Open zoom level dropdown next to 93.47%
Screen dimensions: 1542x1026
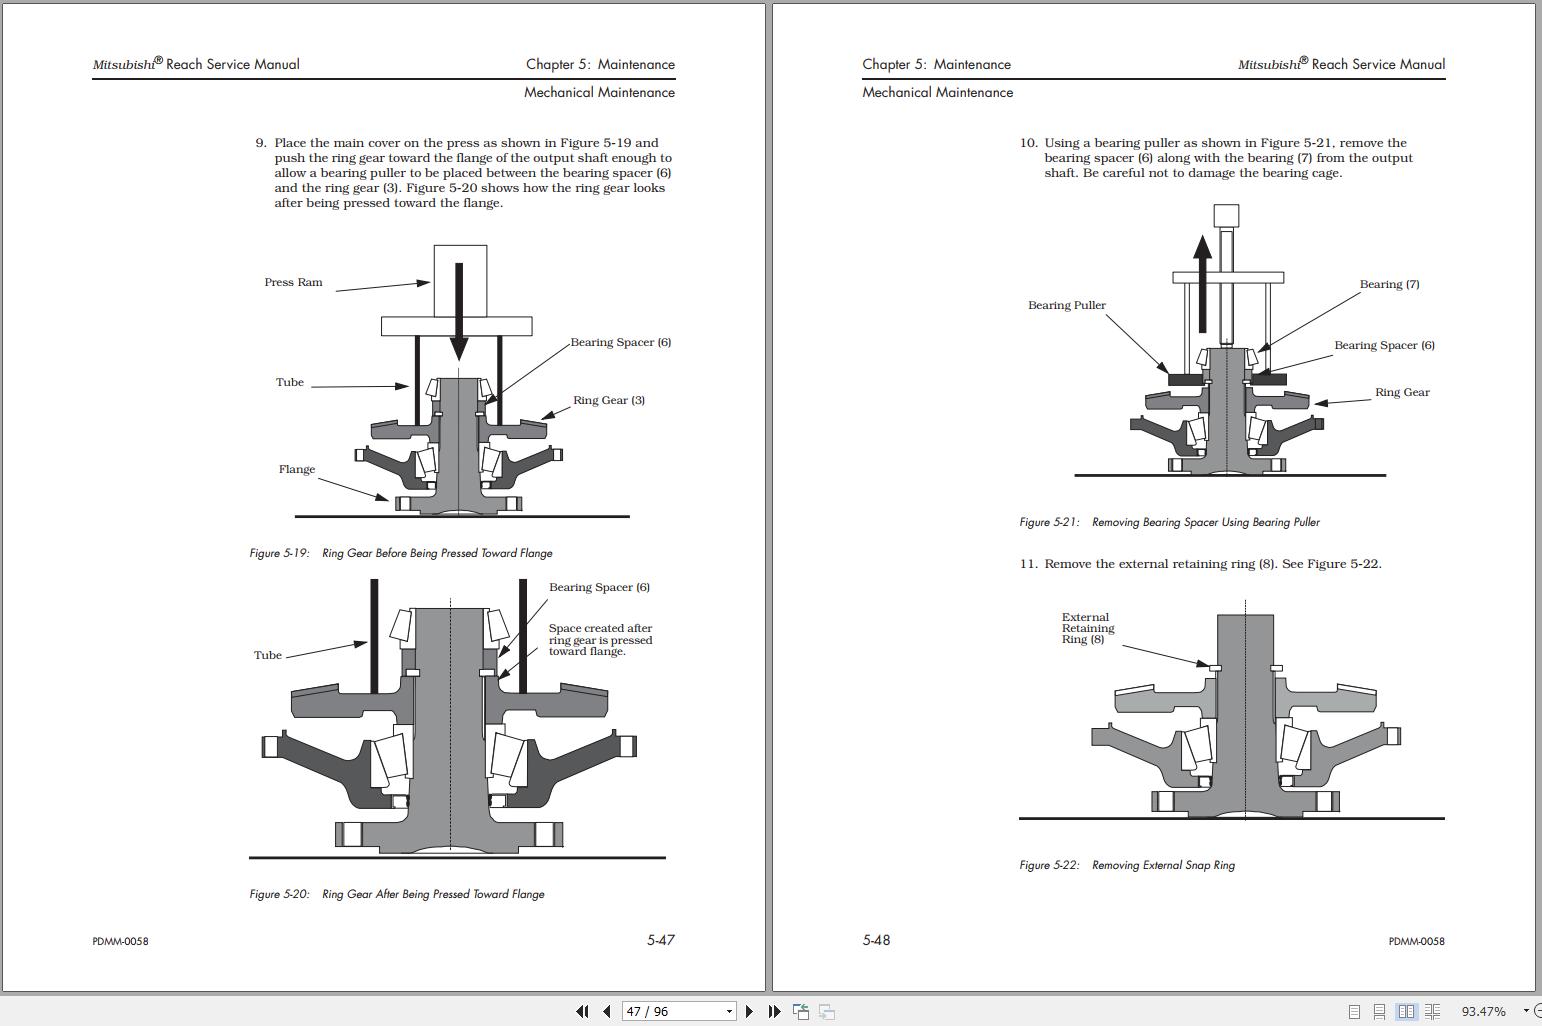pos(1526,1011)
